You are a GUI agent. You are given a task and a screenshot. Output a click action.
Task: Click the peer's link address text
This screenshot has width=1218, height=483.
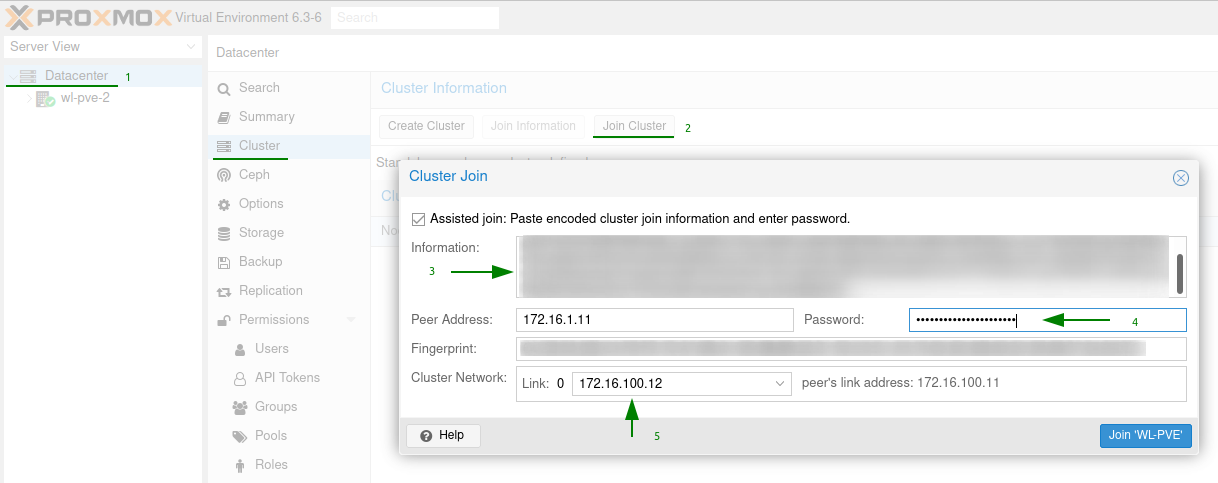point(901,383)
